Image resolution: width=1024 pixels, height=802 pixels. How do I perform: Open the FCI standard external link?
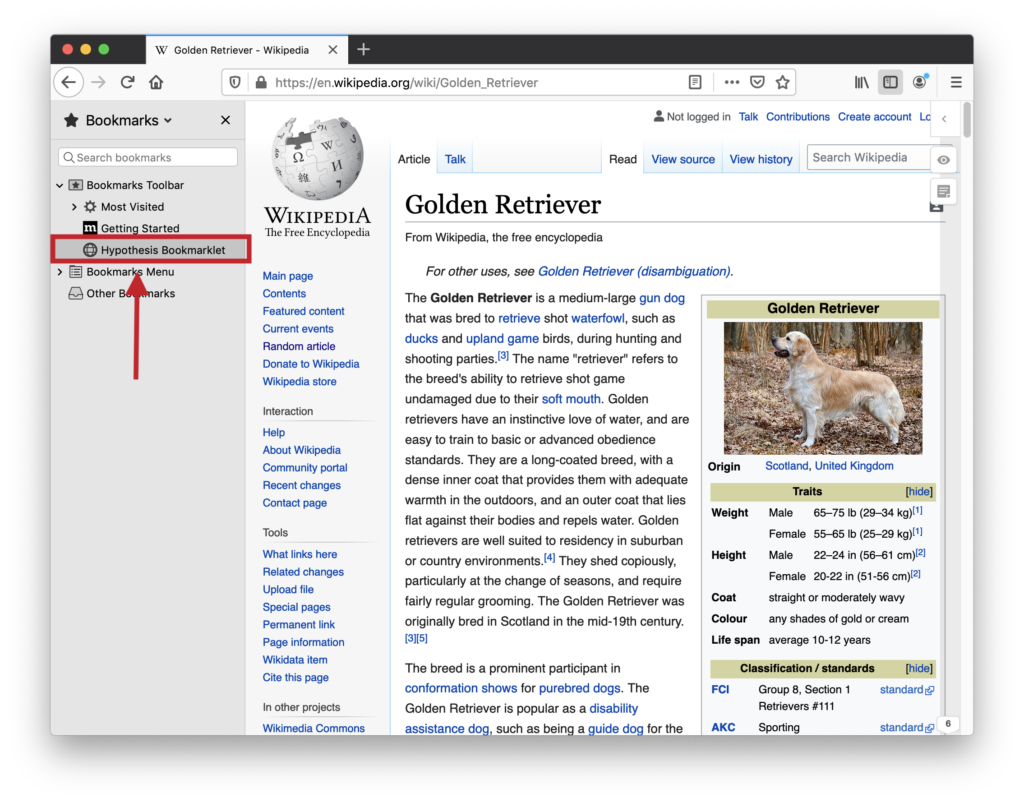click(906, 690)
